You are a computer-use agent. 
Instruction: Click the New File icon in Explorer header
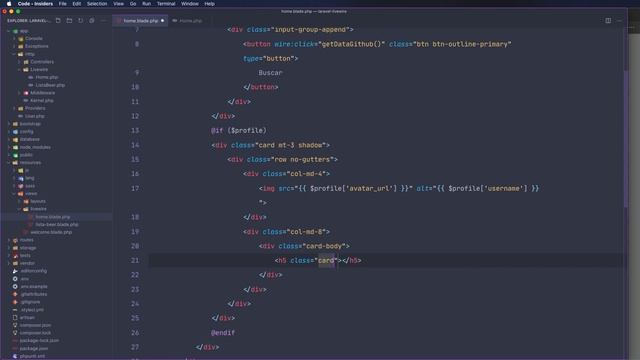[x=58, y=20]
